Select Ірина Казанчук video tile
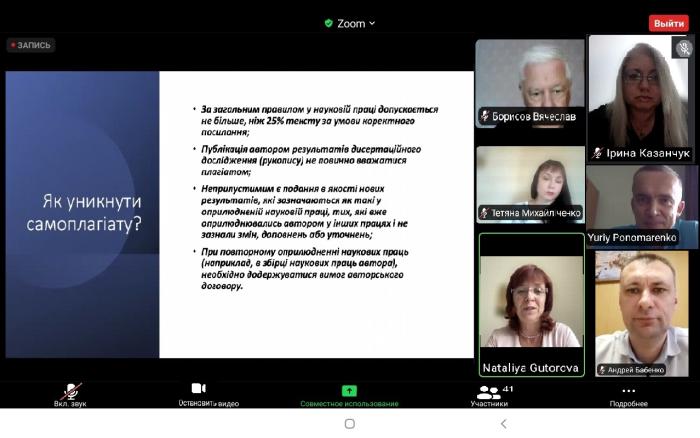Image resolution: width=700 pixels, height=438 pixels. (637, 97)
